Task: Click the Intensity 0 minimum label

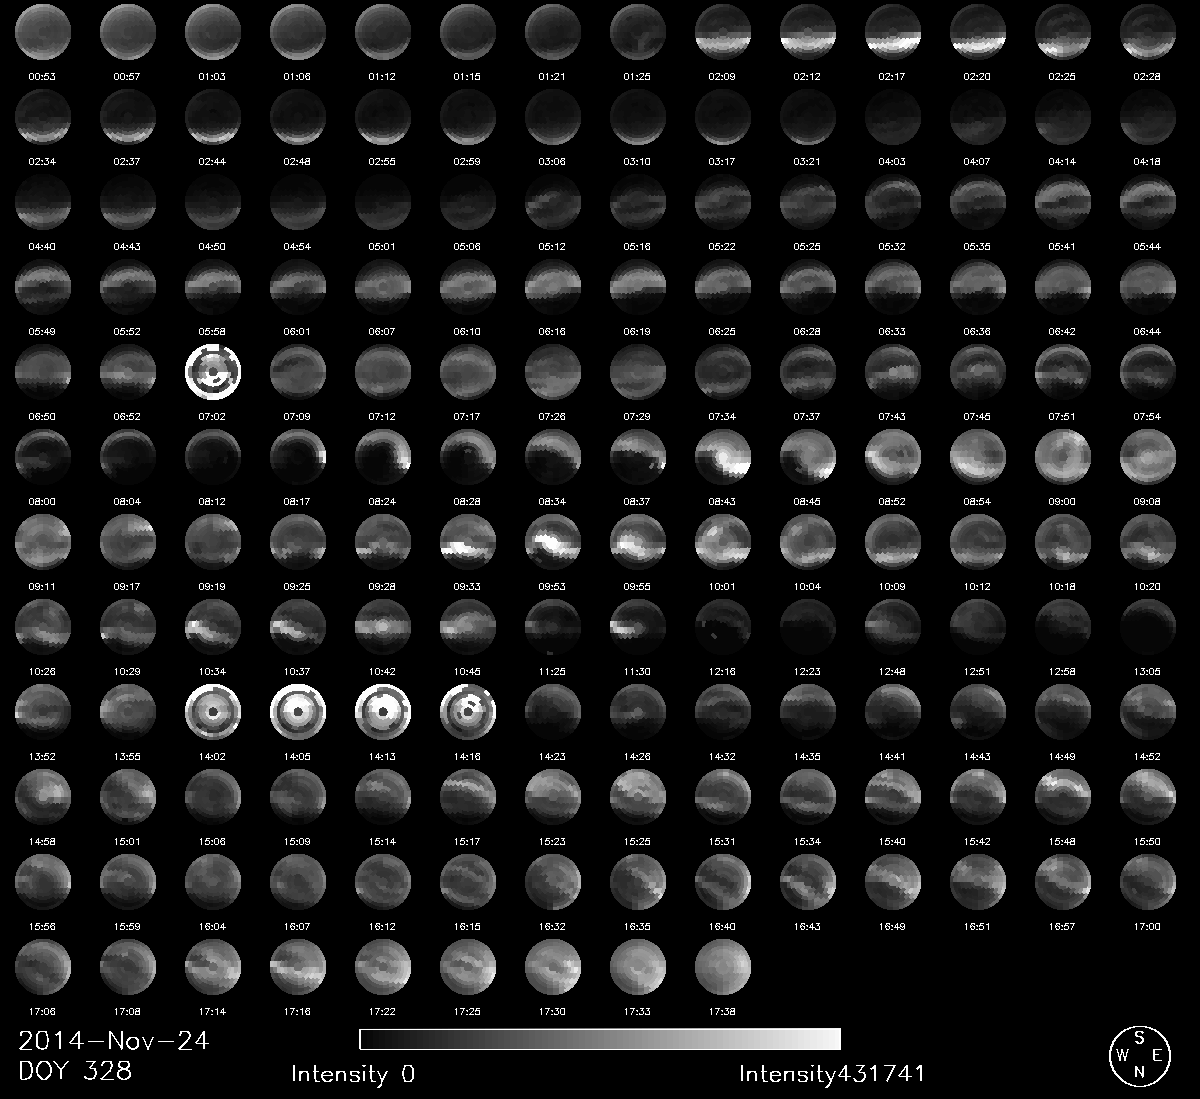Action: [352, 1074]
